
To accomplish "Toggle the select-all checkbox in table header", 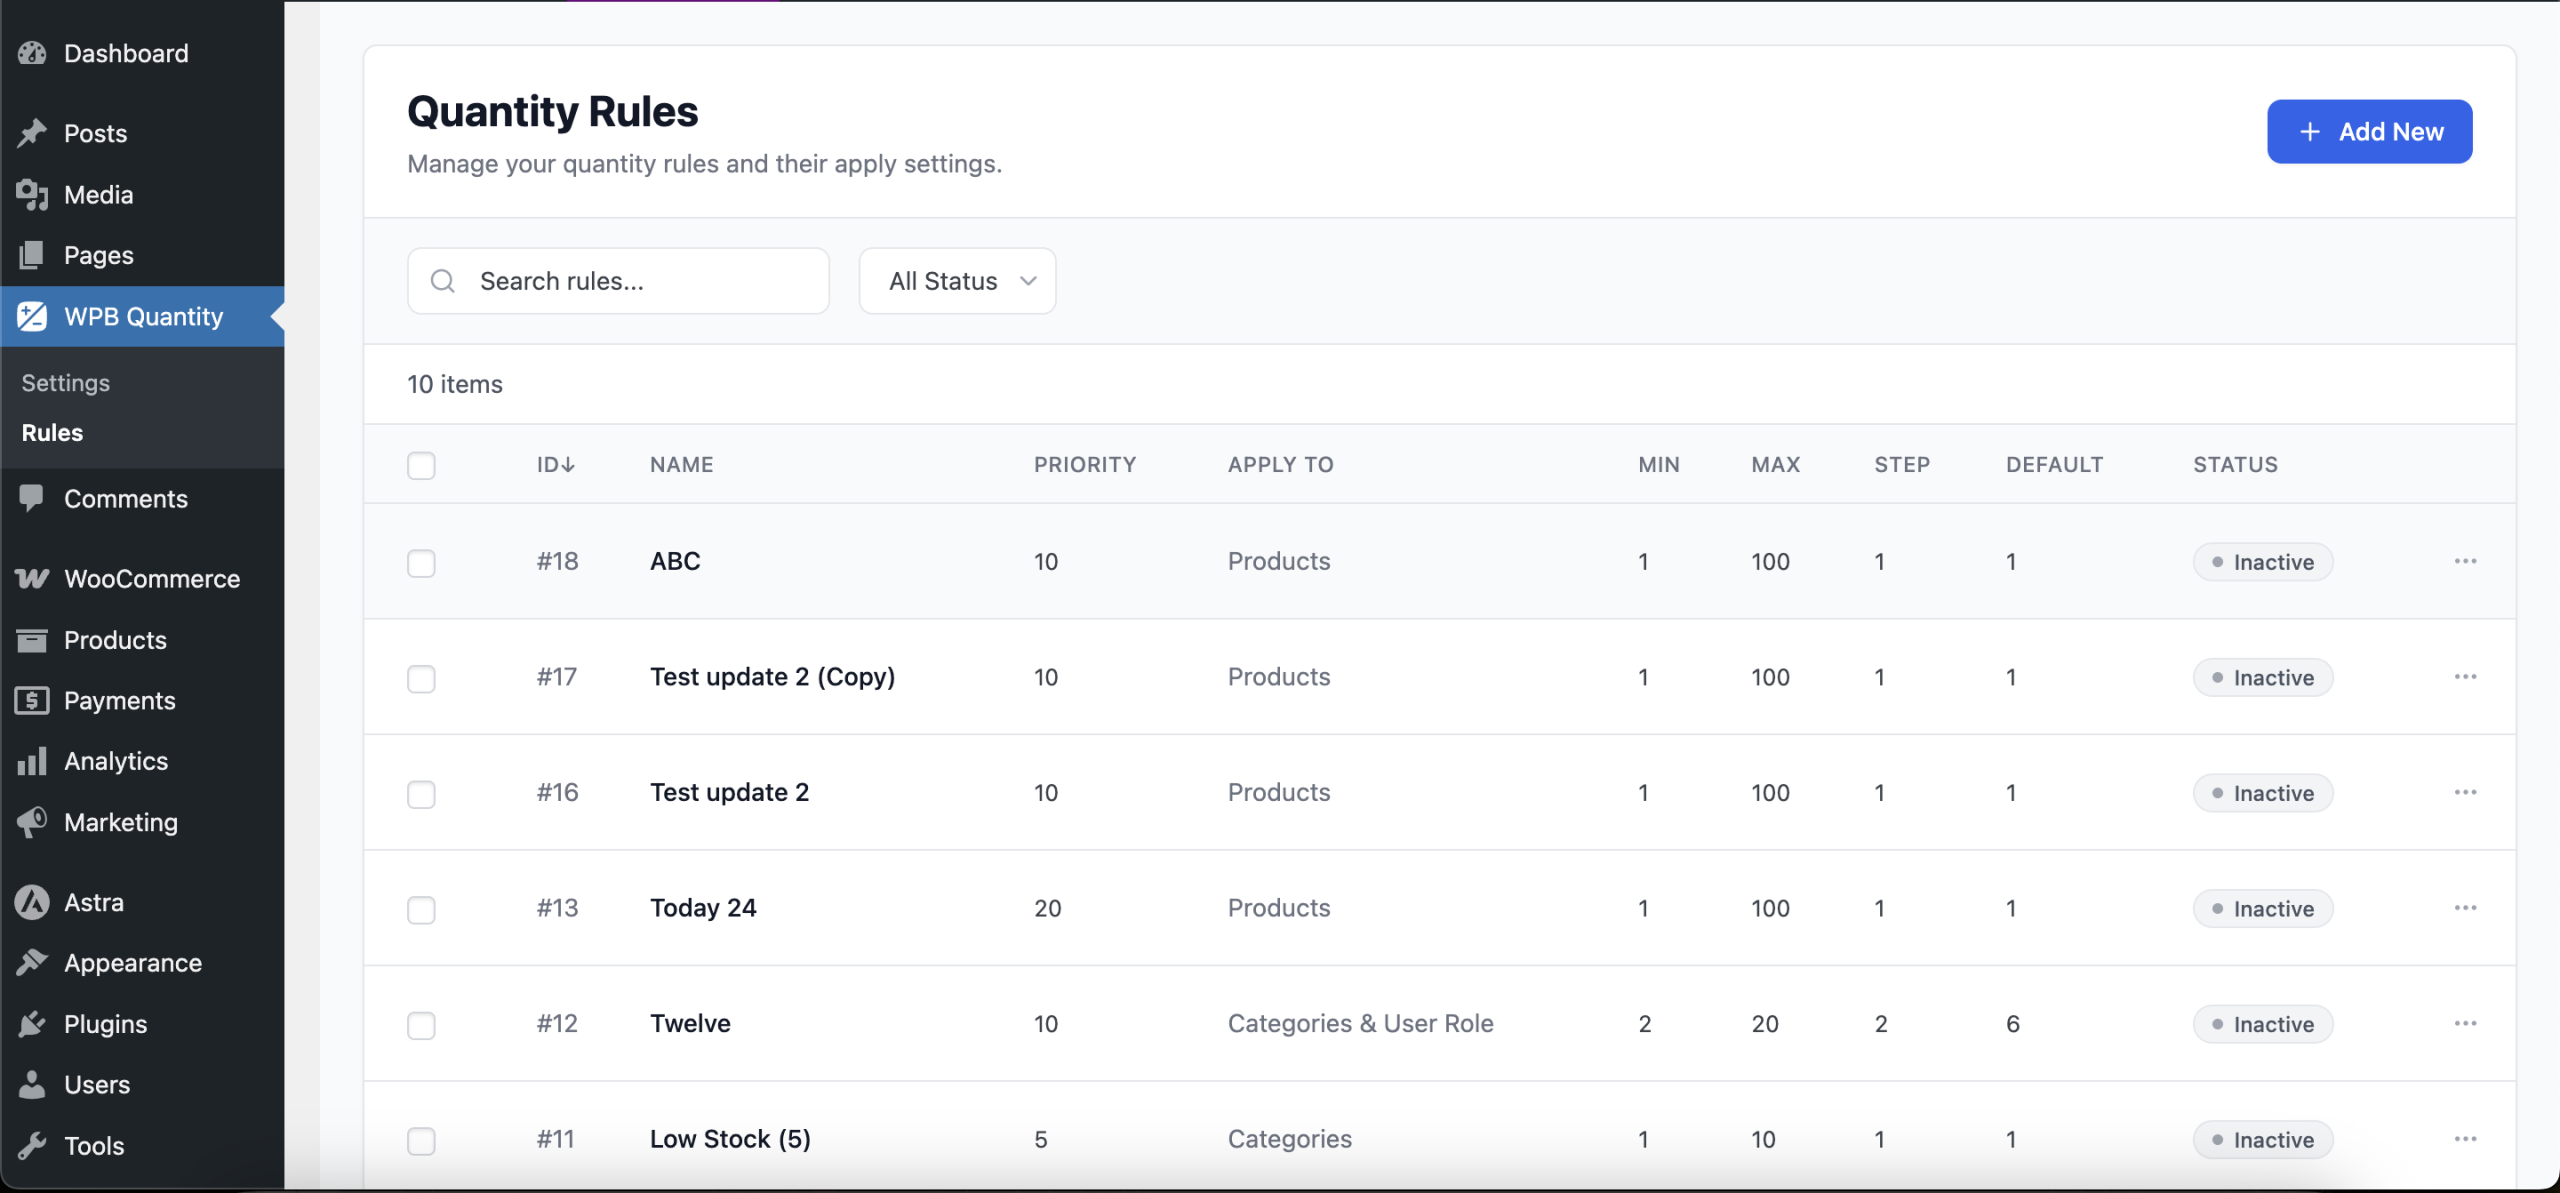I will [x=421, y=465].
